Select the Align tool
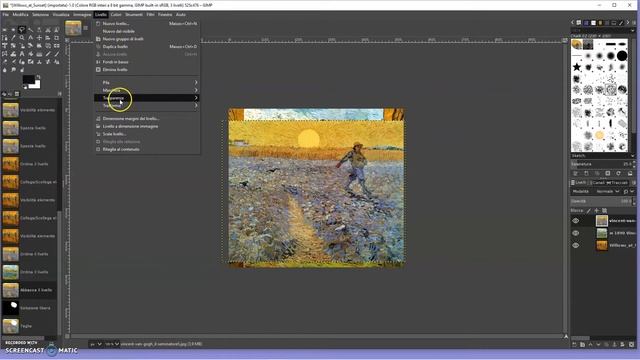 point(48,38)
